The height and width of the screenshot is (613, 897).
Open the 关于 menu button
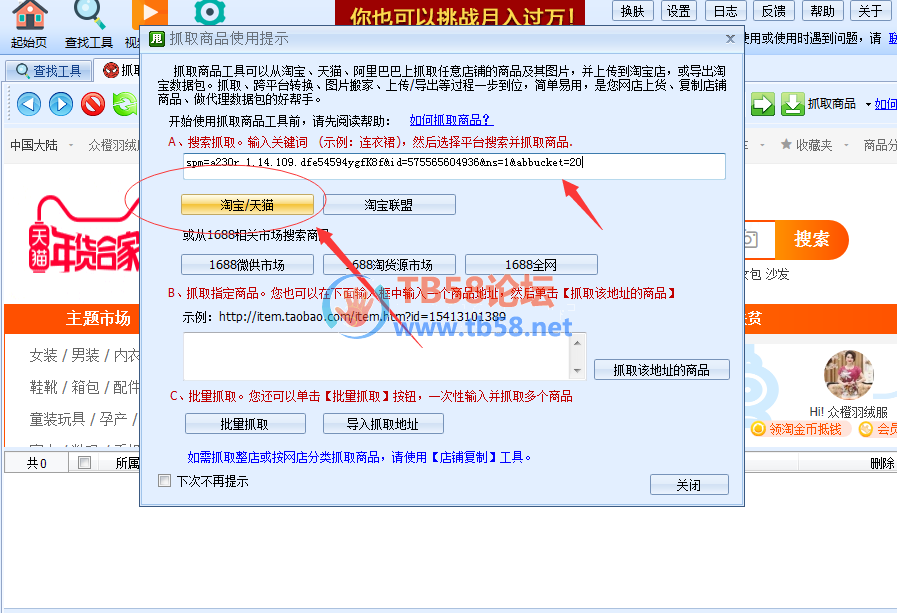tap(870, 11)
